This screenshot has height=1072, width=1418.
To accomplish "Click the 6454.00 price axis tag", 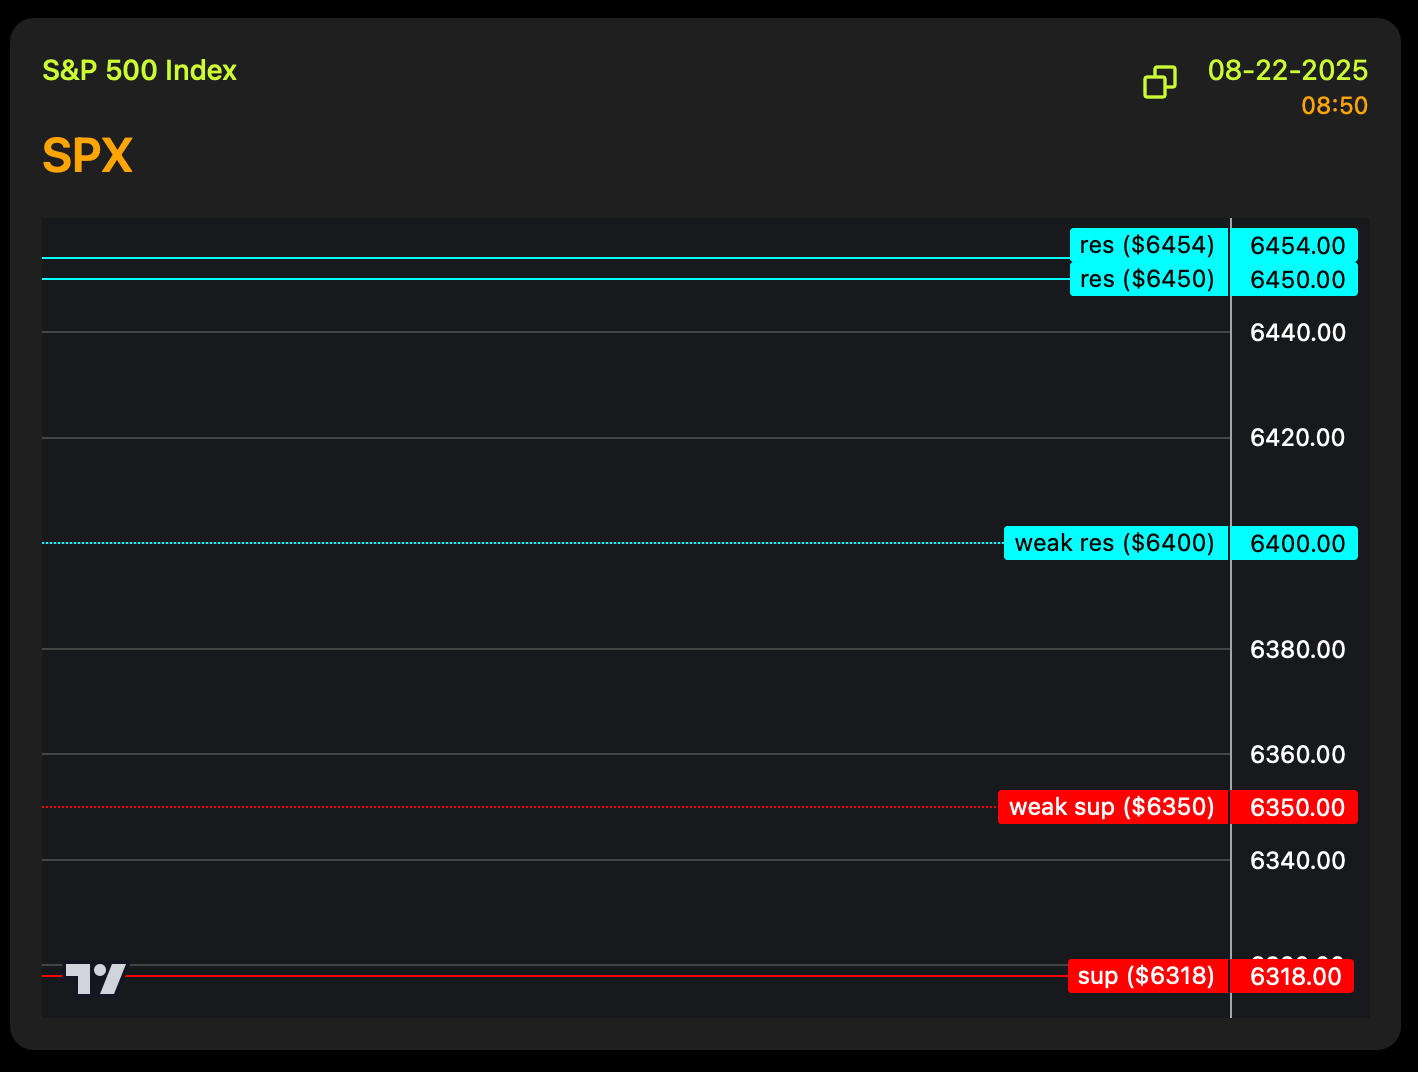I will (1295, 245).
